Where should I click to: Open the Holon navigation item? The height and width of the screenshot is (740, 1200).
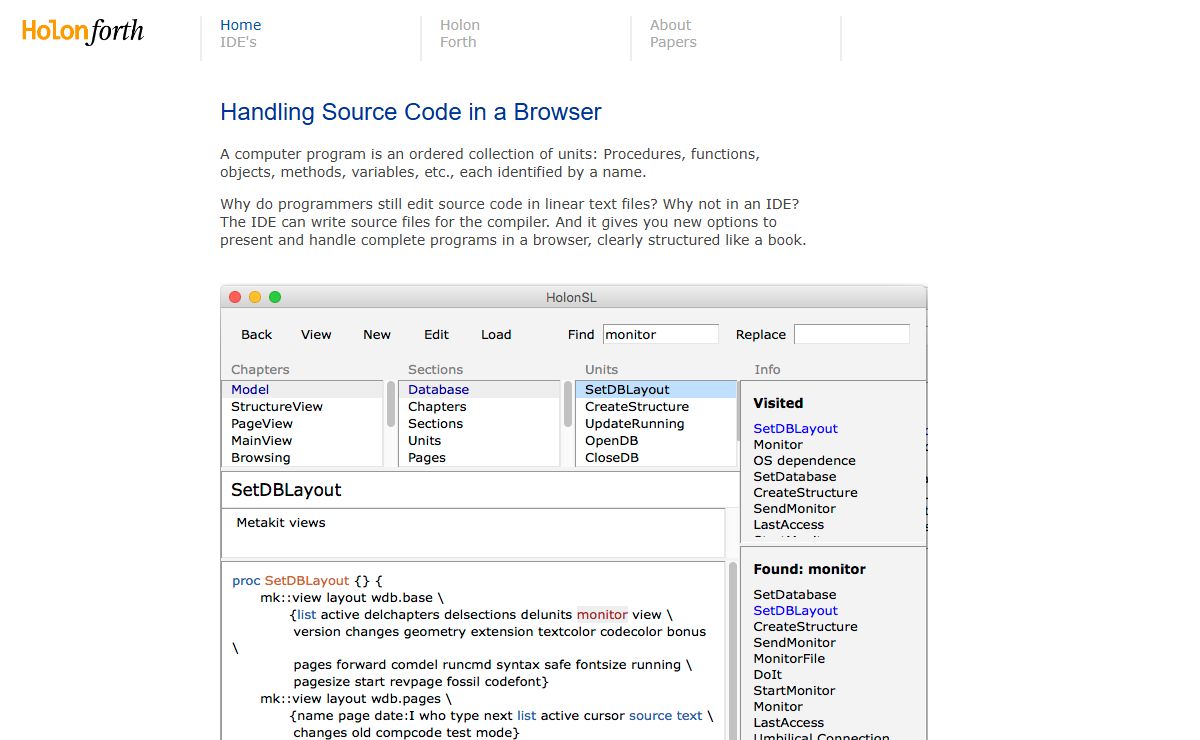click(x=460, y=25)
